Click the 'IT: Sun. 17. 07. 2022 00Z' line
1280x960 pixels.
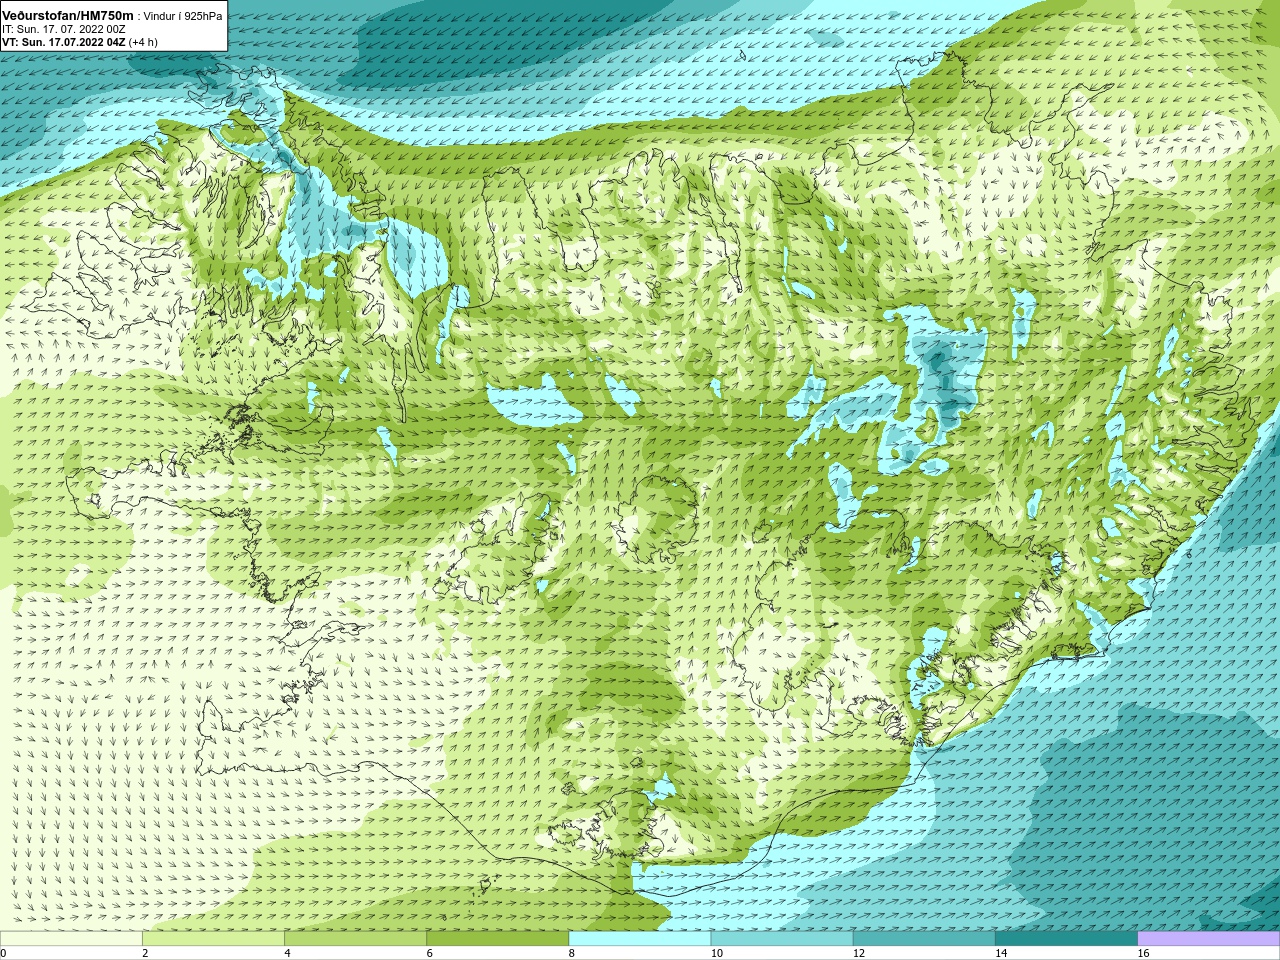point(63,29)
